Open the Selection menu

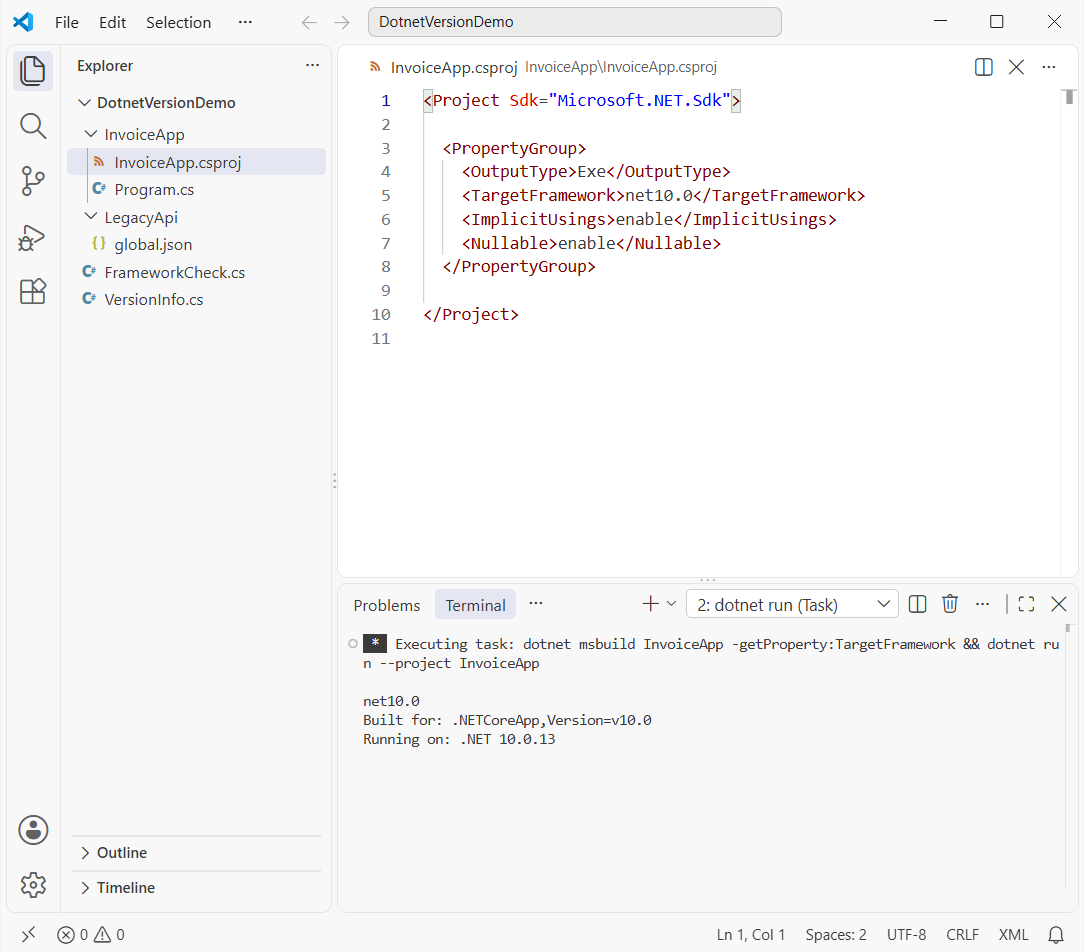[x=178, y=22]
